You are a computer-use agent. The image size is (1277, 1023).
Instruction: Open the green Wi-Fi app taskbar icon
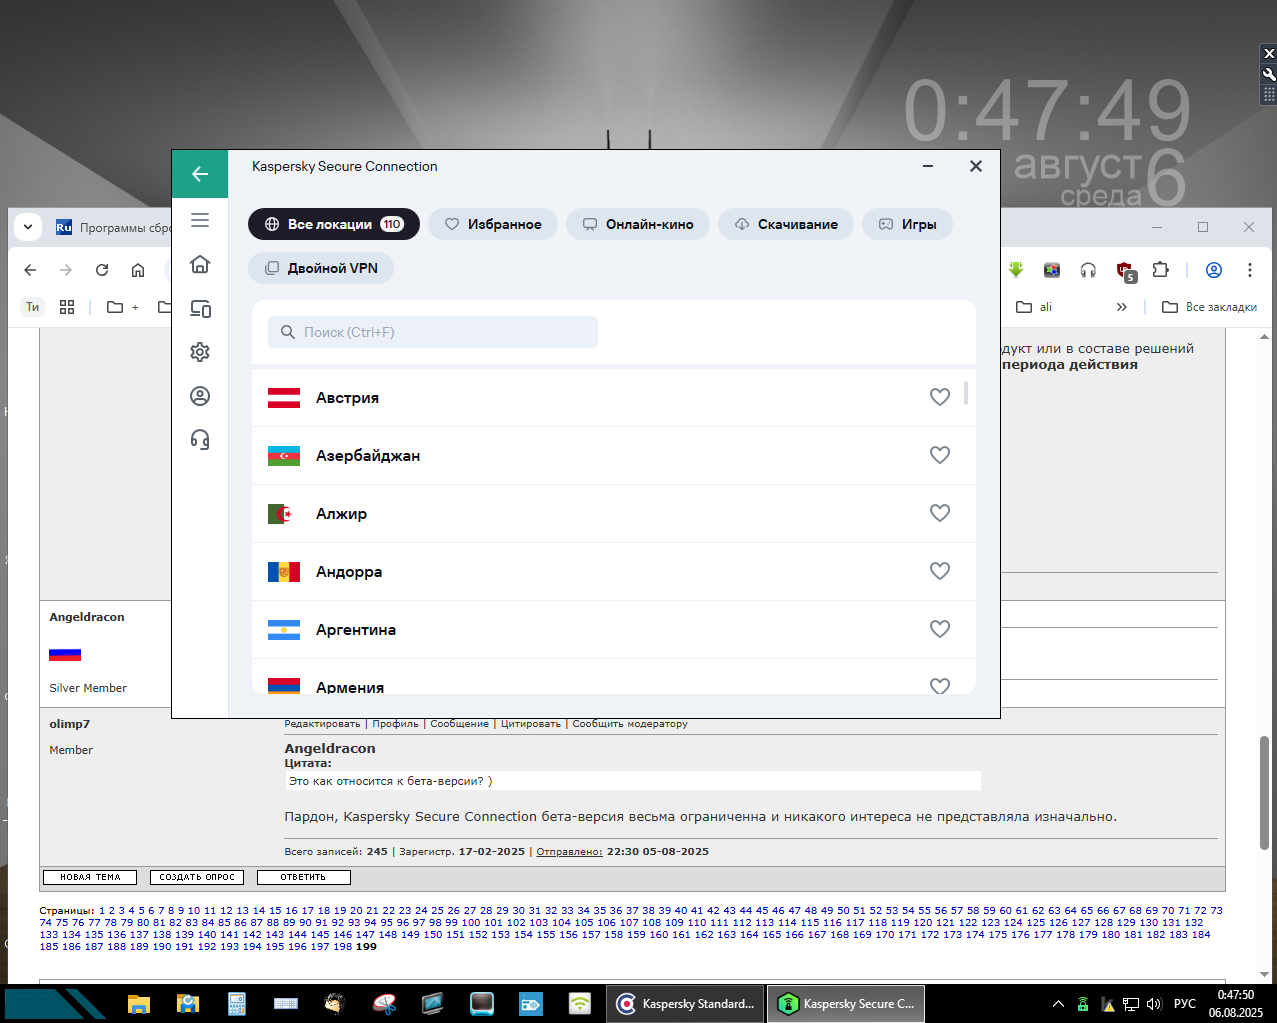point(580,1003)
